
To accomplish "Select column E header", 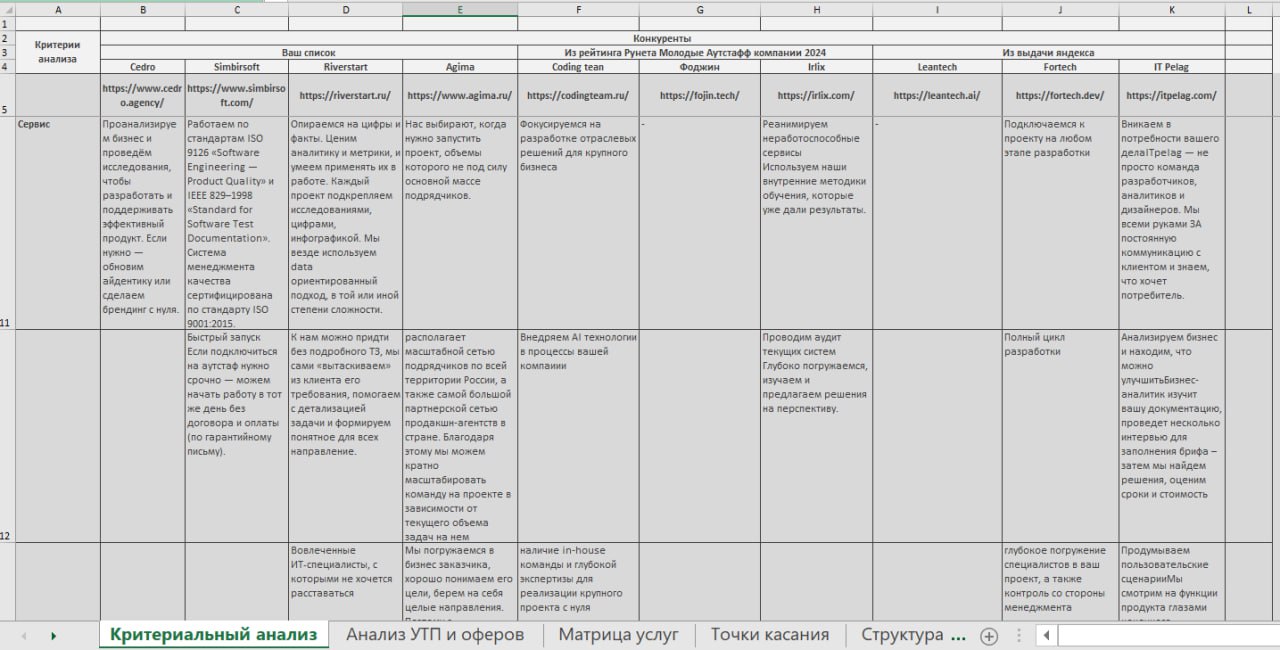I will pos(459,9).
